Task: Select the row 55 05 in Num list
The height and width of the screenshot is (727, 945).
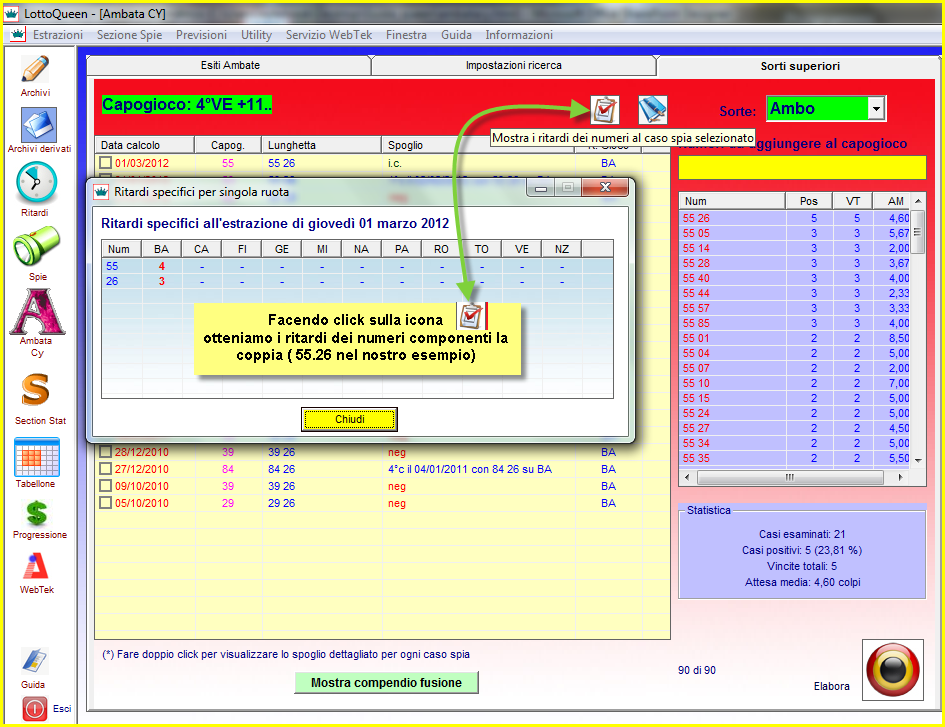Action: [x=794, y=233]
